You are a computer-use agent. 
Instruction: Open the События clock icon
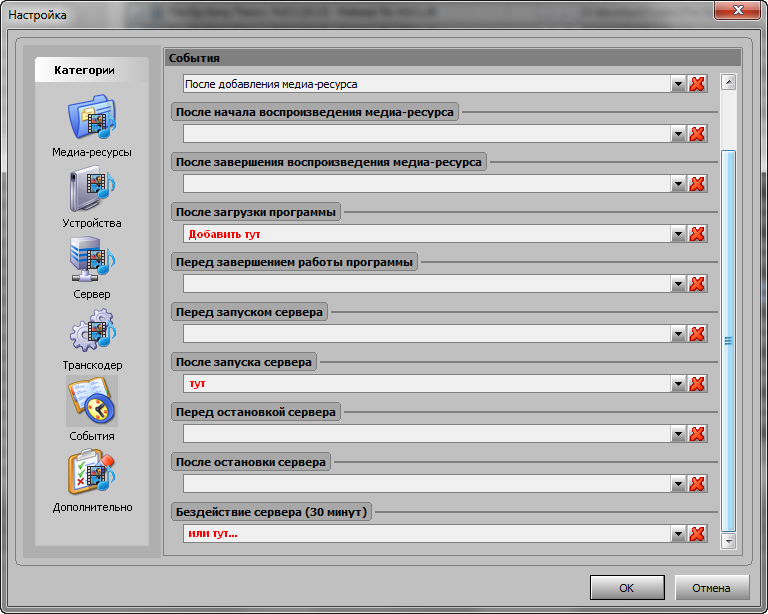point(92,401)
